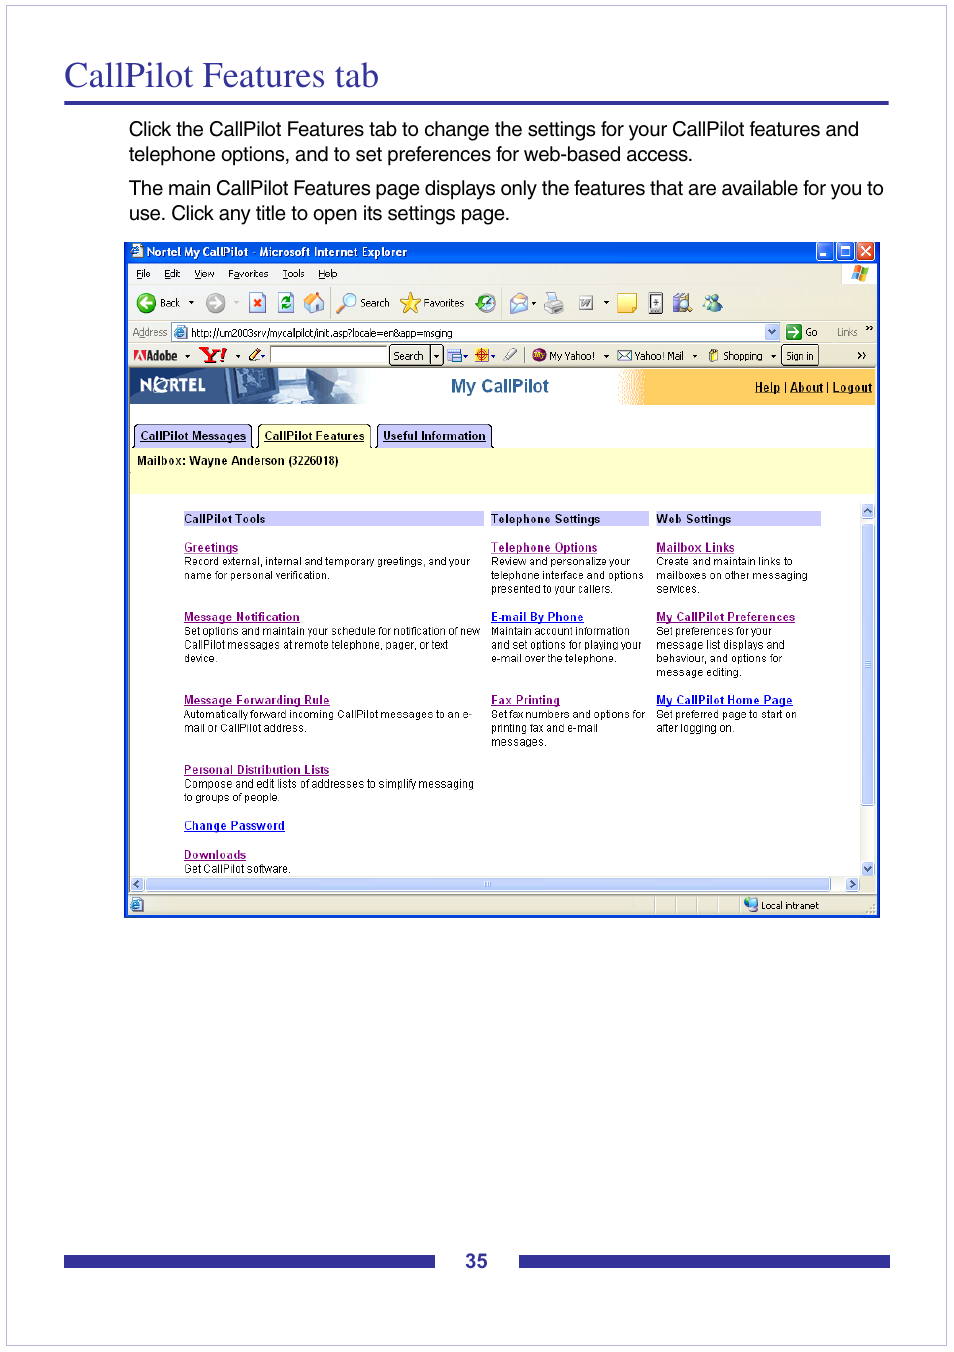Click the Yahoo! Mail toolbar button
This screenshot has width=954, height=1352.
point(651,356)
